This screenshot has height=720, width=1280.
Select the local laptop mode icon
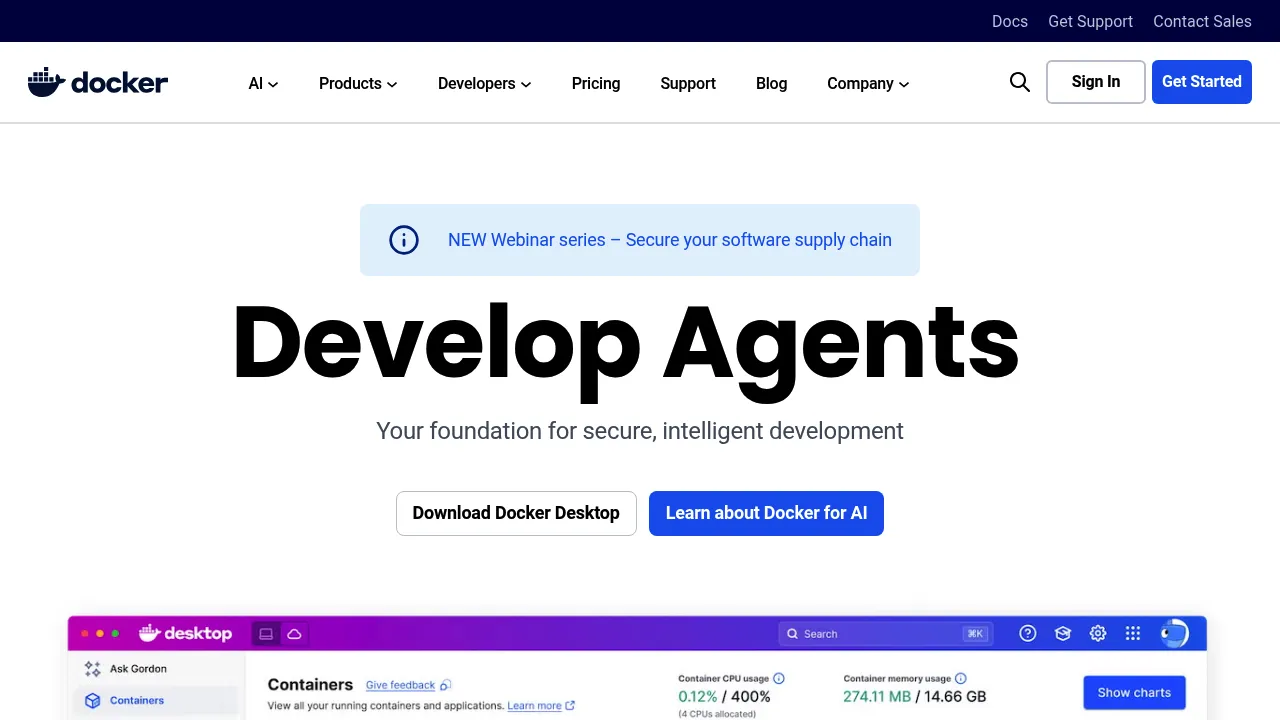click(266, 634)
